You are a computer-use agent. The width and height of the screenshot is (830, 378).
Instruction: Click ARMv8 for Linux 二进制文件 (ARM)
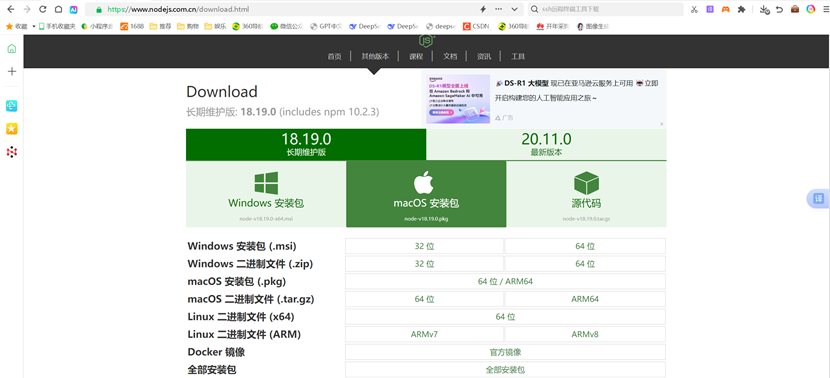[585, 335]
